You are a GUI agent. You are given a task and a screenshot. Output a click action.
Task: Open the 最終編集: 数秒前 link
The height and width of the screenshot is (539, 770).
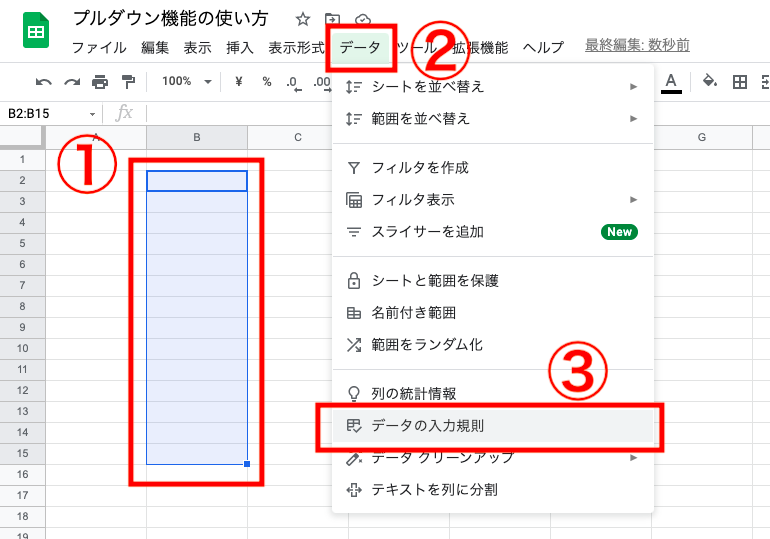pos(637,45)
